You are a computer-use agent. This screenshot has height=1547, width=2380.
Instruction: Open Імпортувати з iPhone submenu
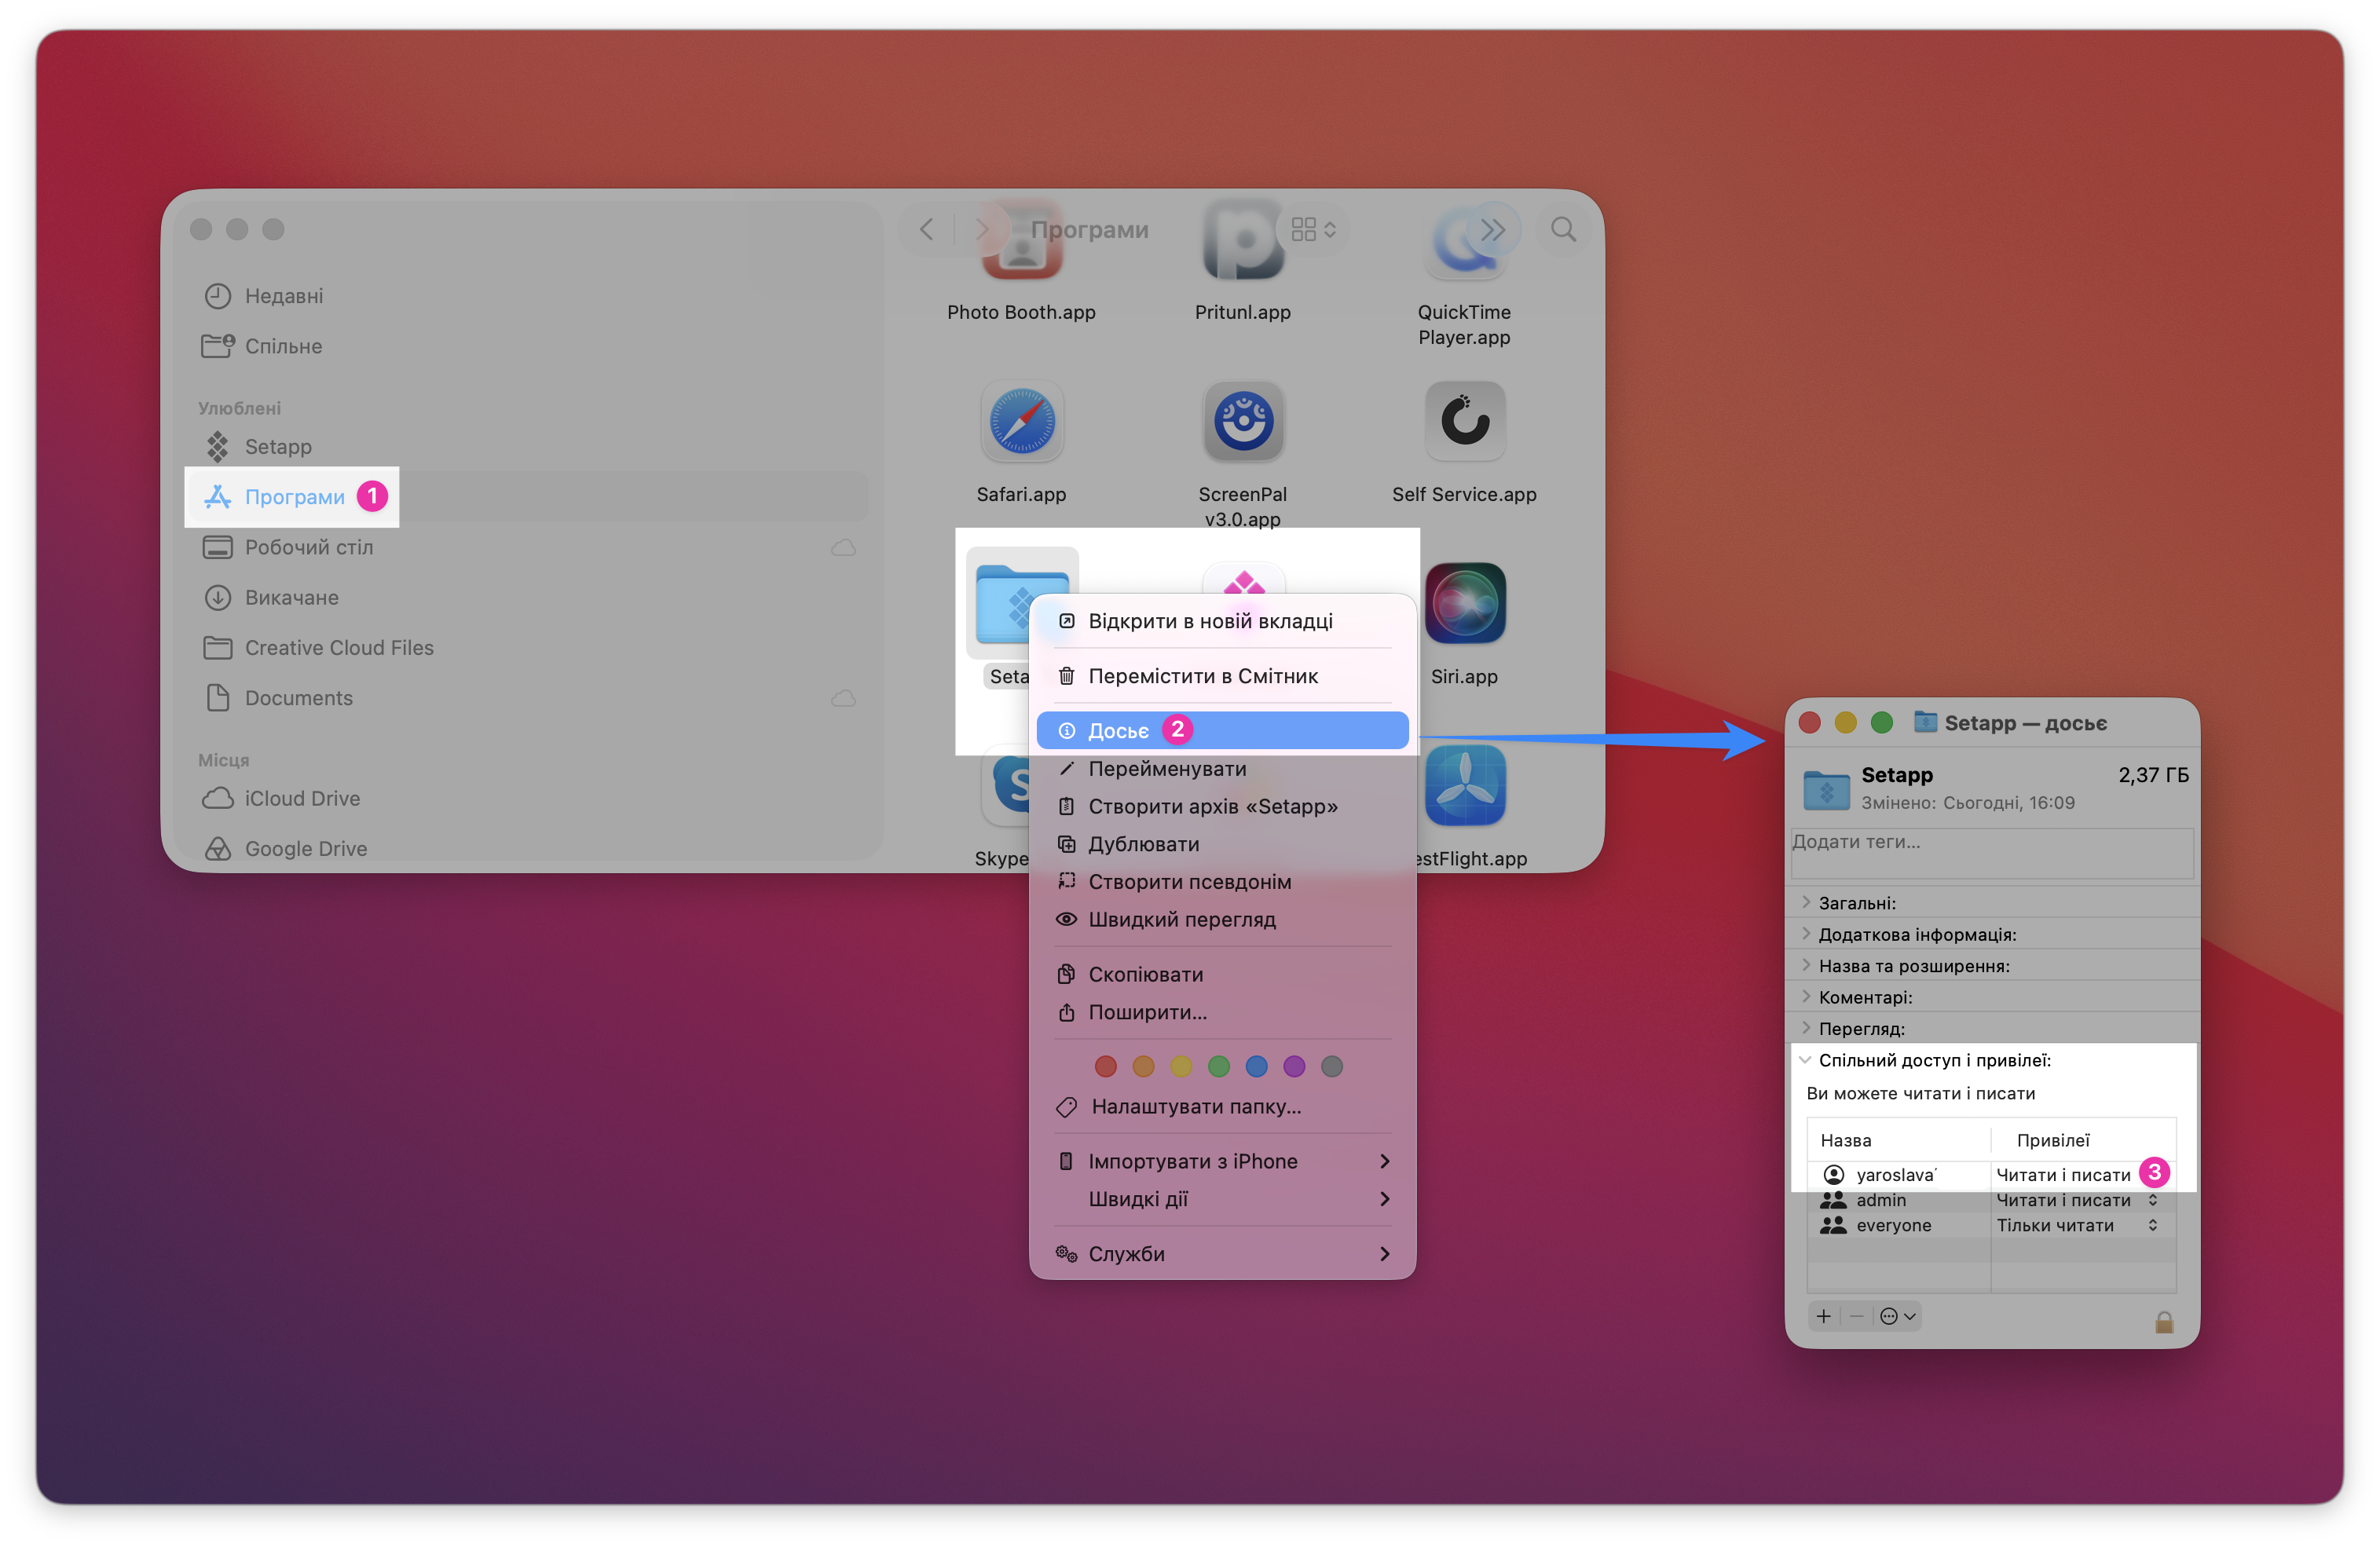1222,1161
